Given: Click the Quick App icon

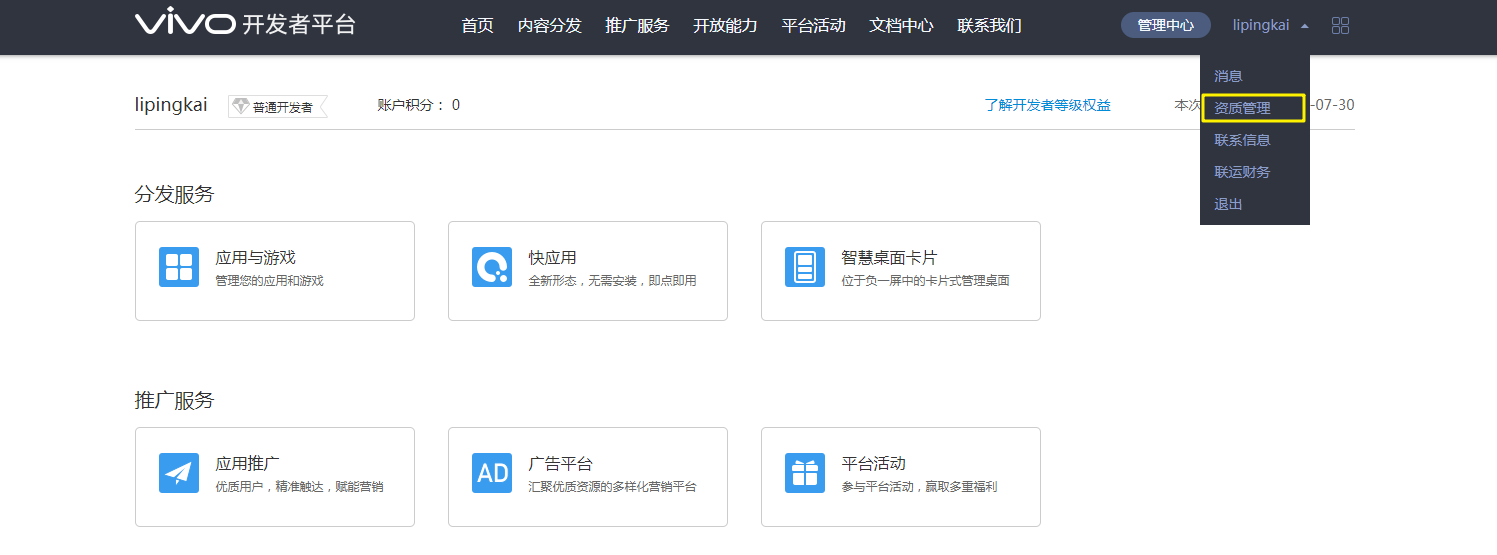Looking at the screenshot, I should click(x=492, y=267).
